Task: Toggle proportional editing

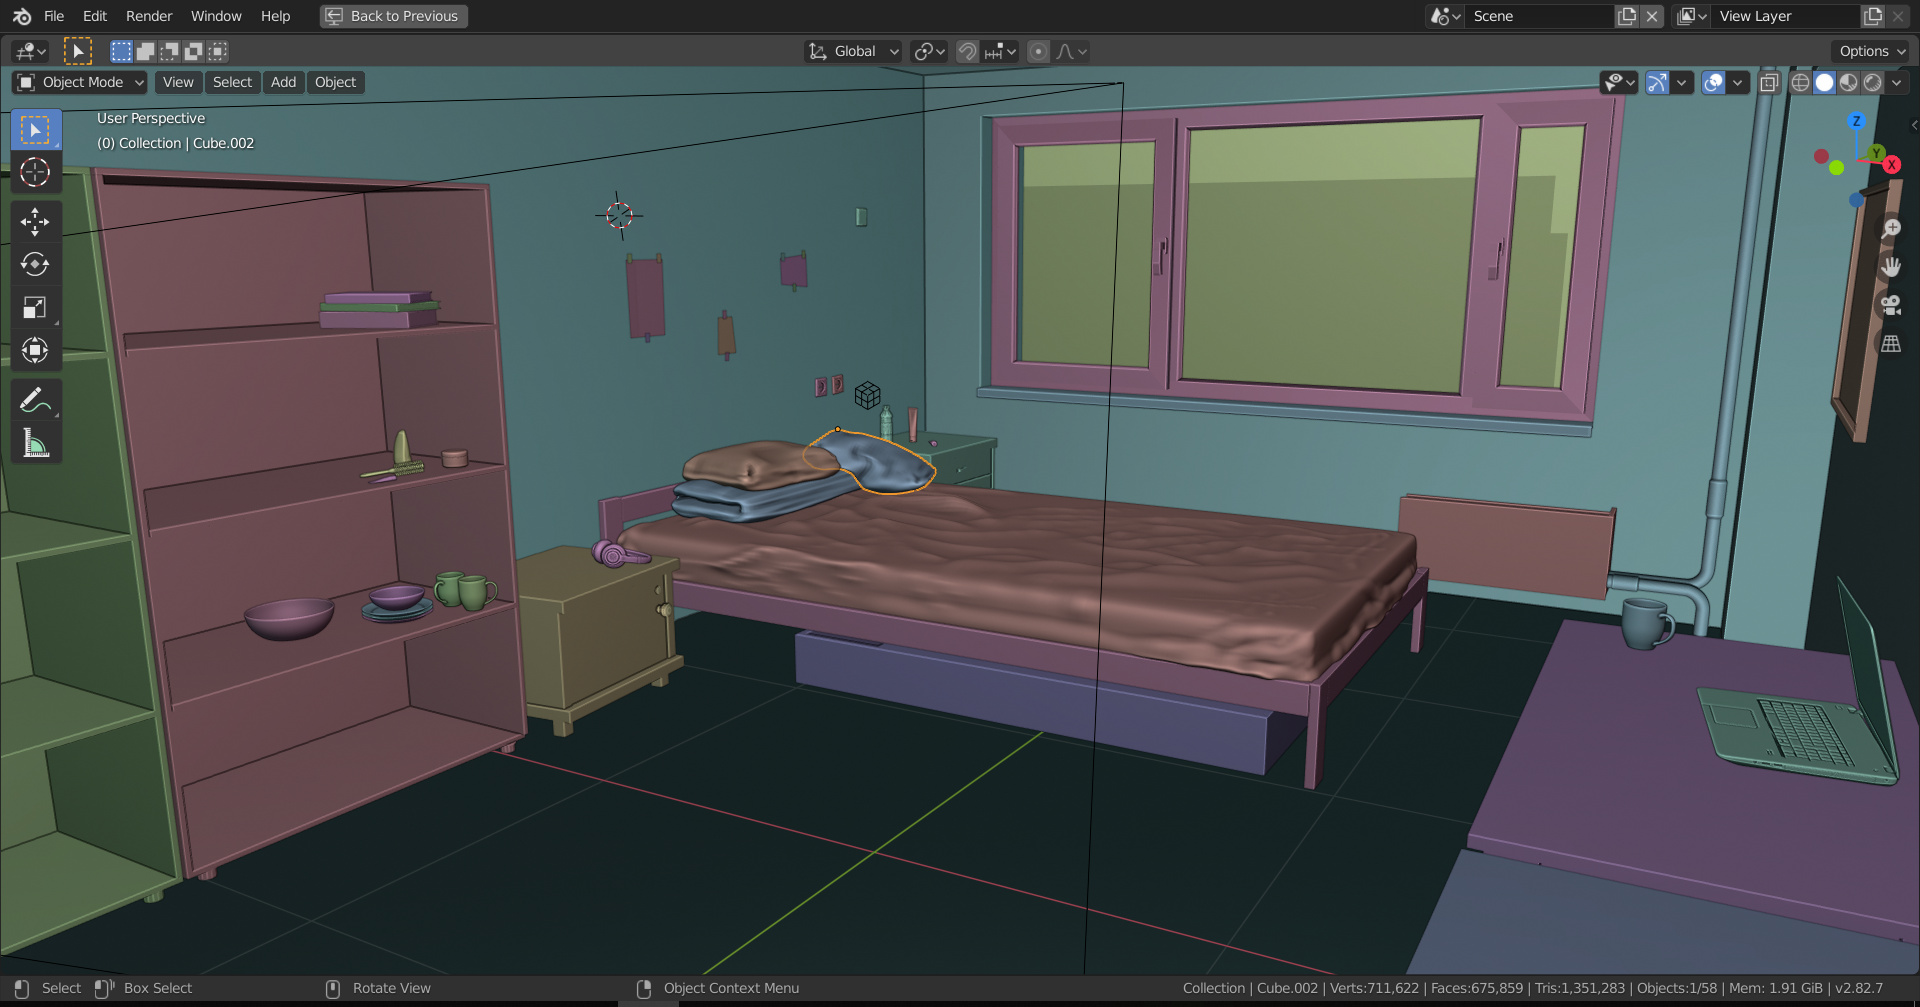Action: point(1038,51)
